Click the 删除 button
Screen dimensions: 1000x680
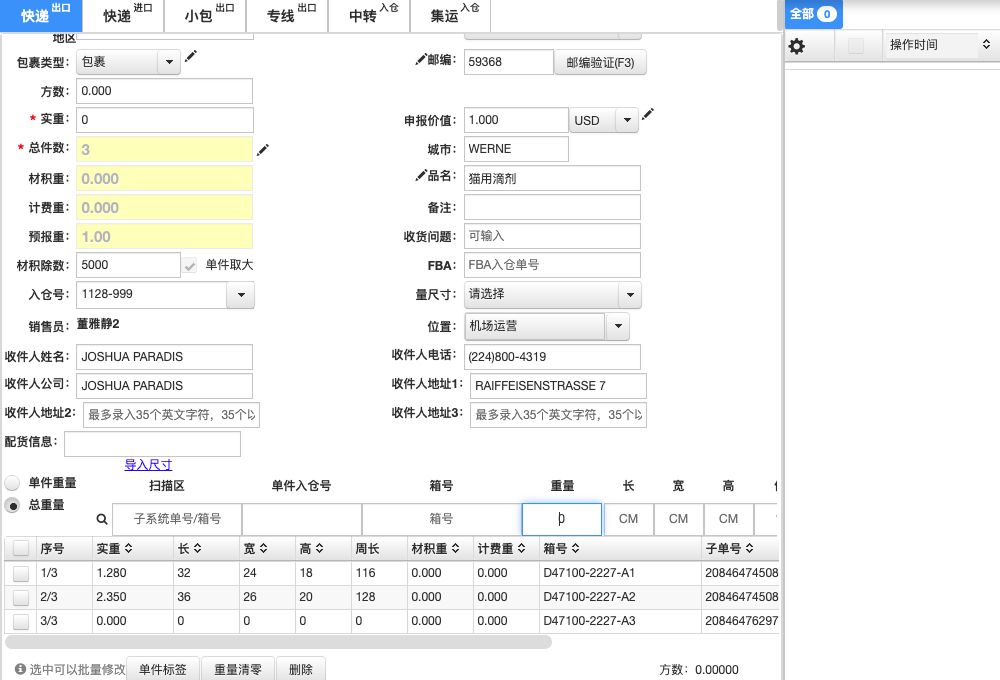(x=300, y=669)
